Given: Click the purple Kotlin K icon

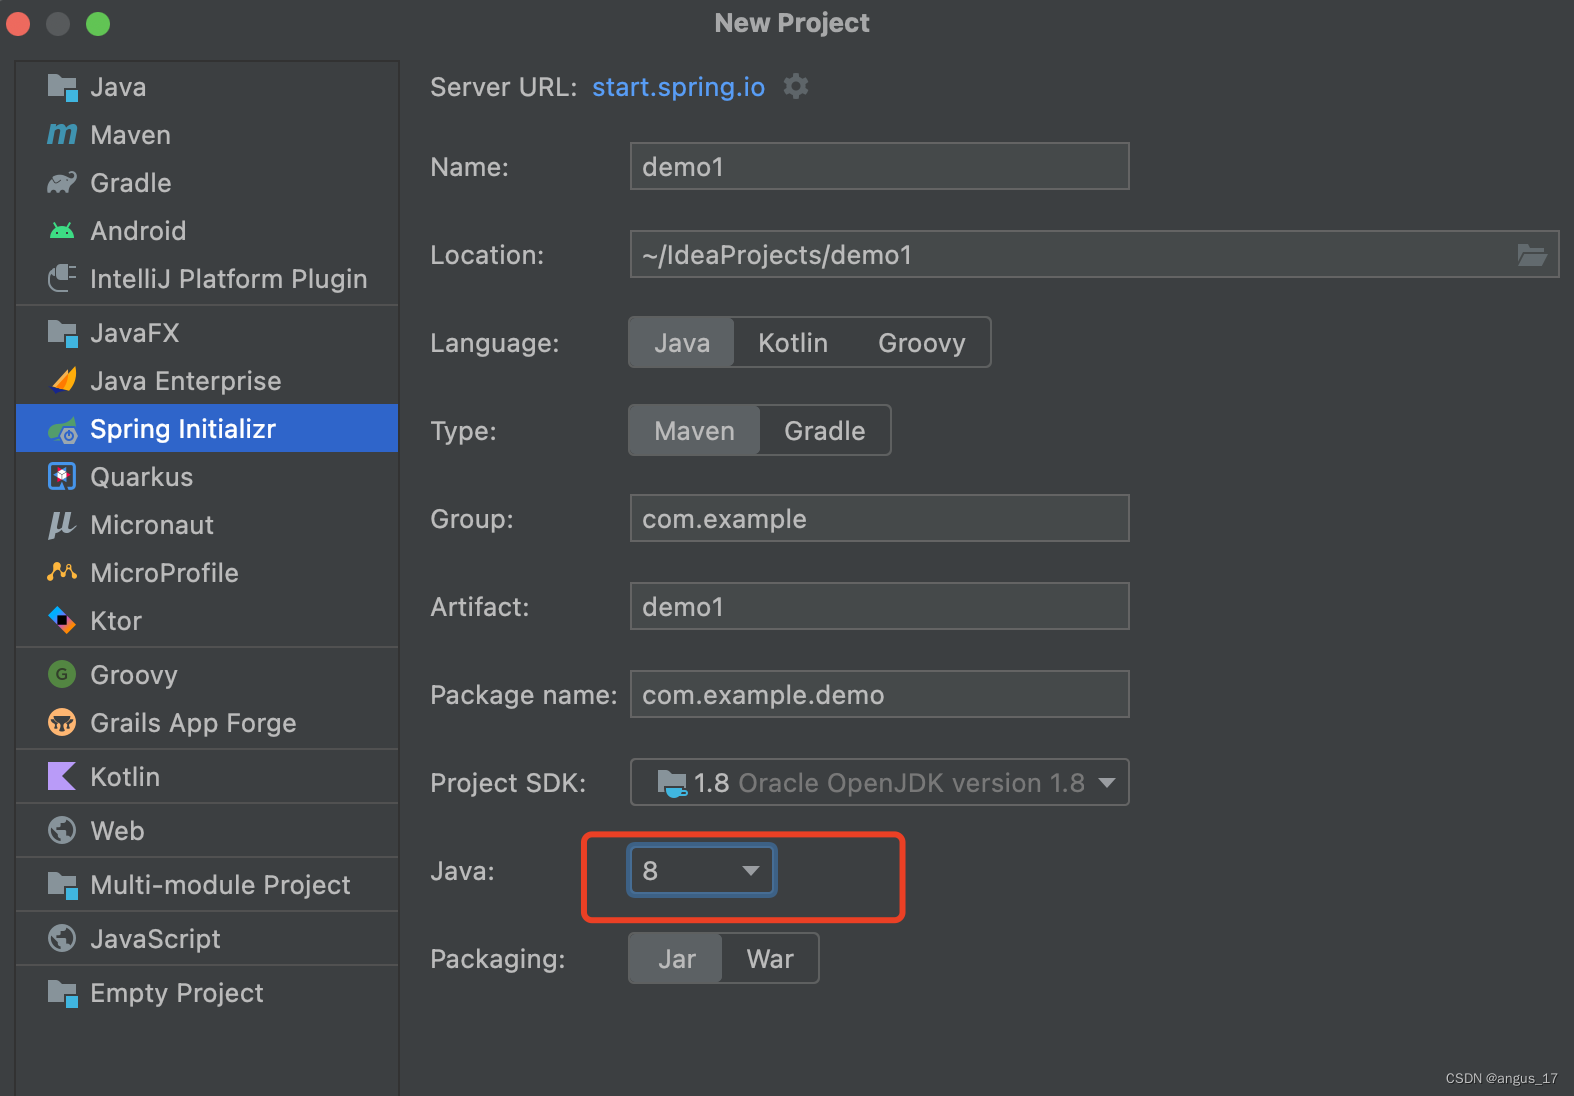Looking at the screenshot, I should (x=62, y=776).
